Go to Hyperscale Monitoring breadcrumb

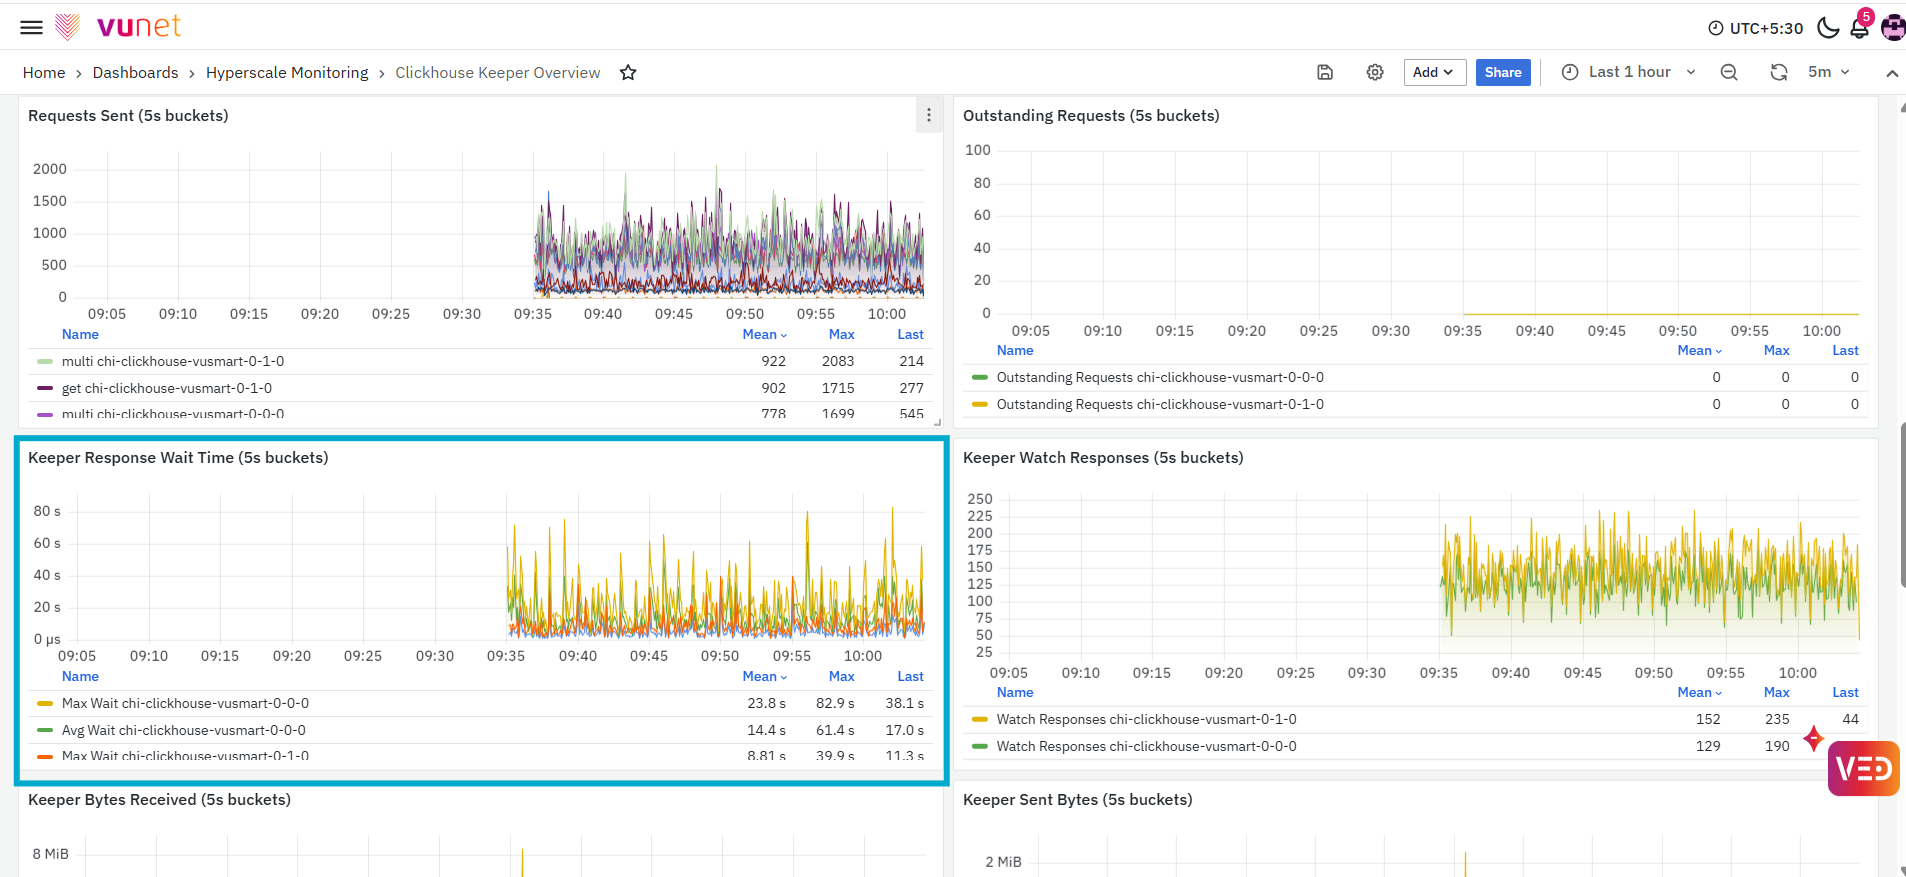coord(287,72)
